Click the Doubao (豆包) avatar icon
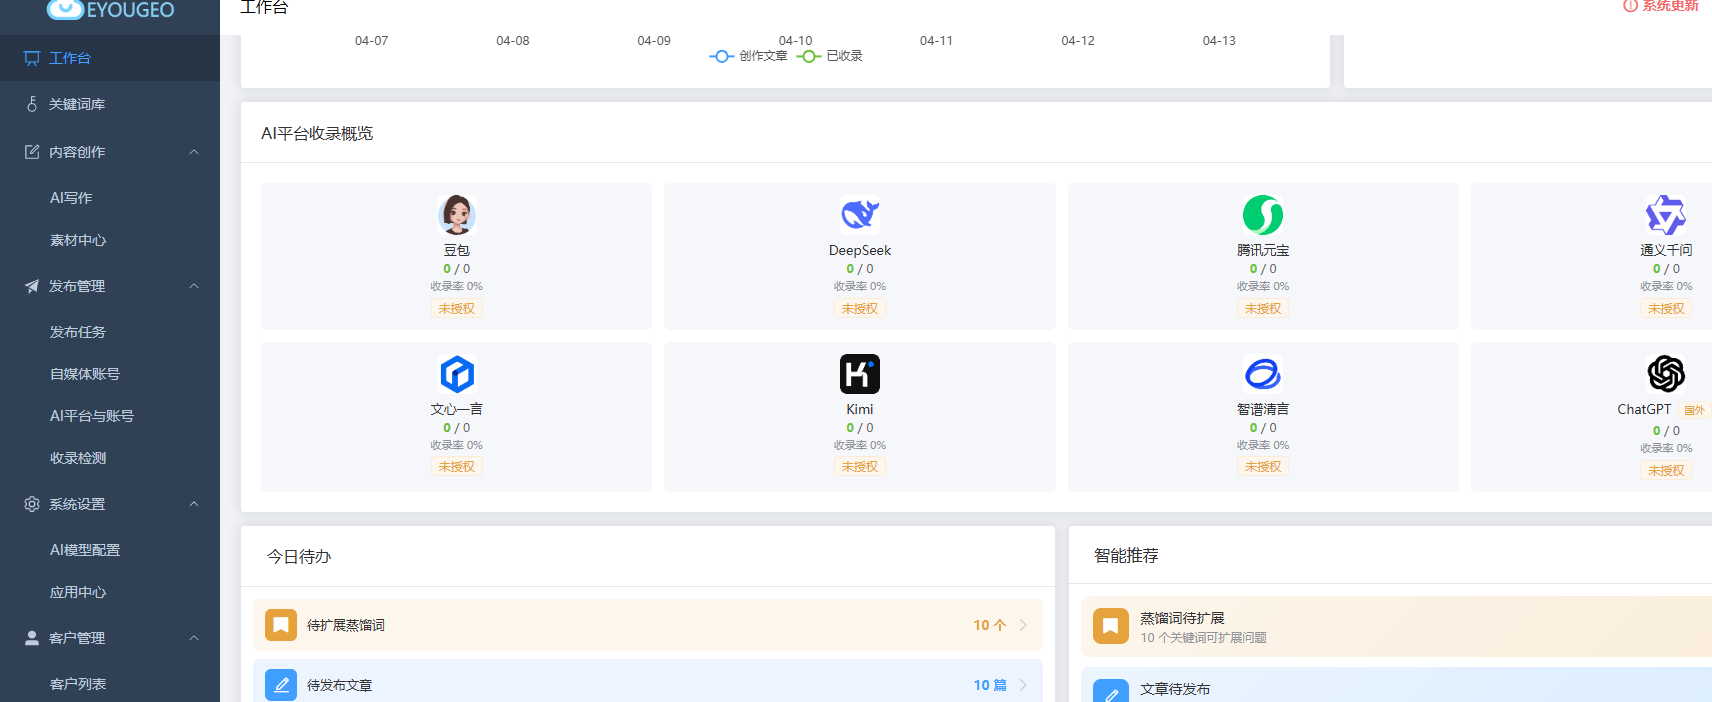Image resolution: width=1712 pixels, height=702 pixels. click(456, 215)
